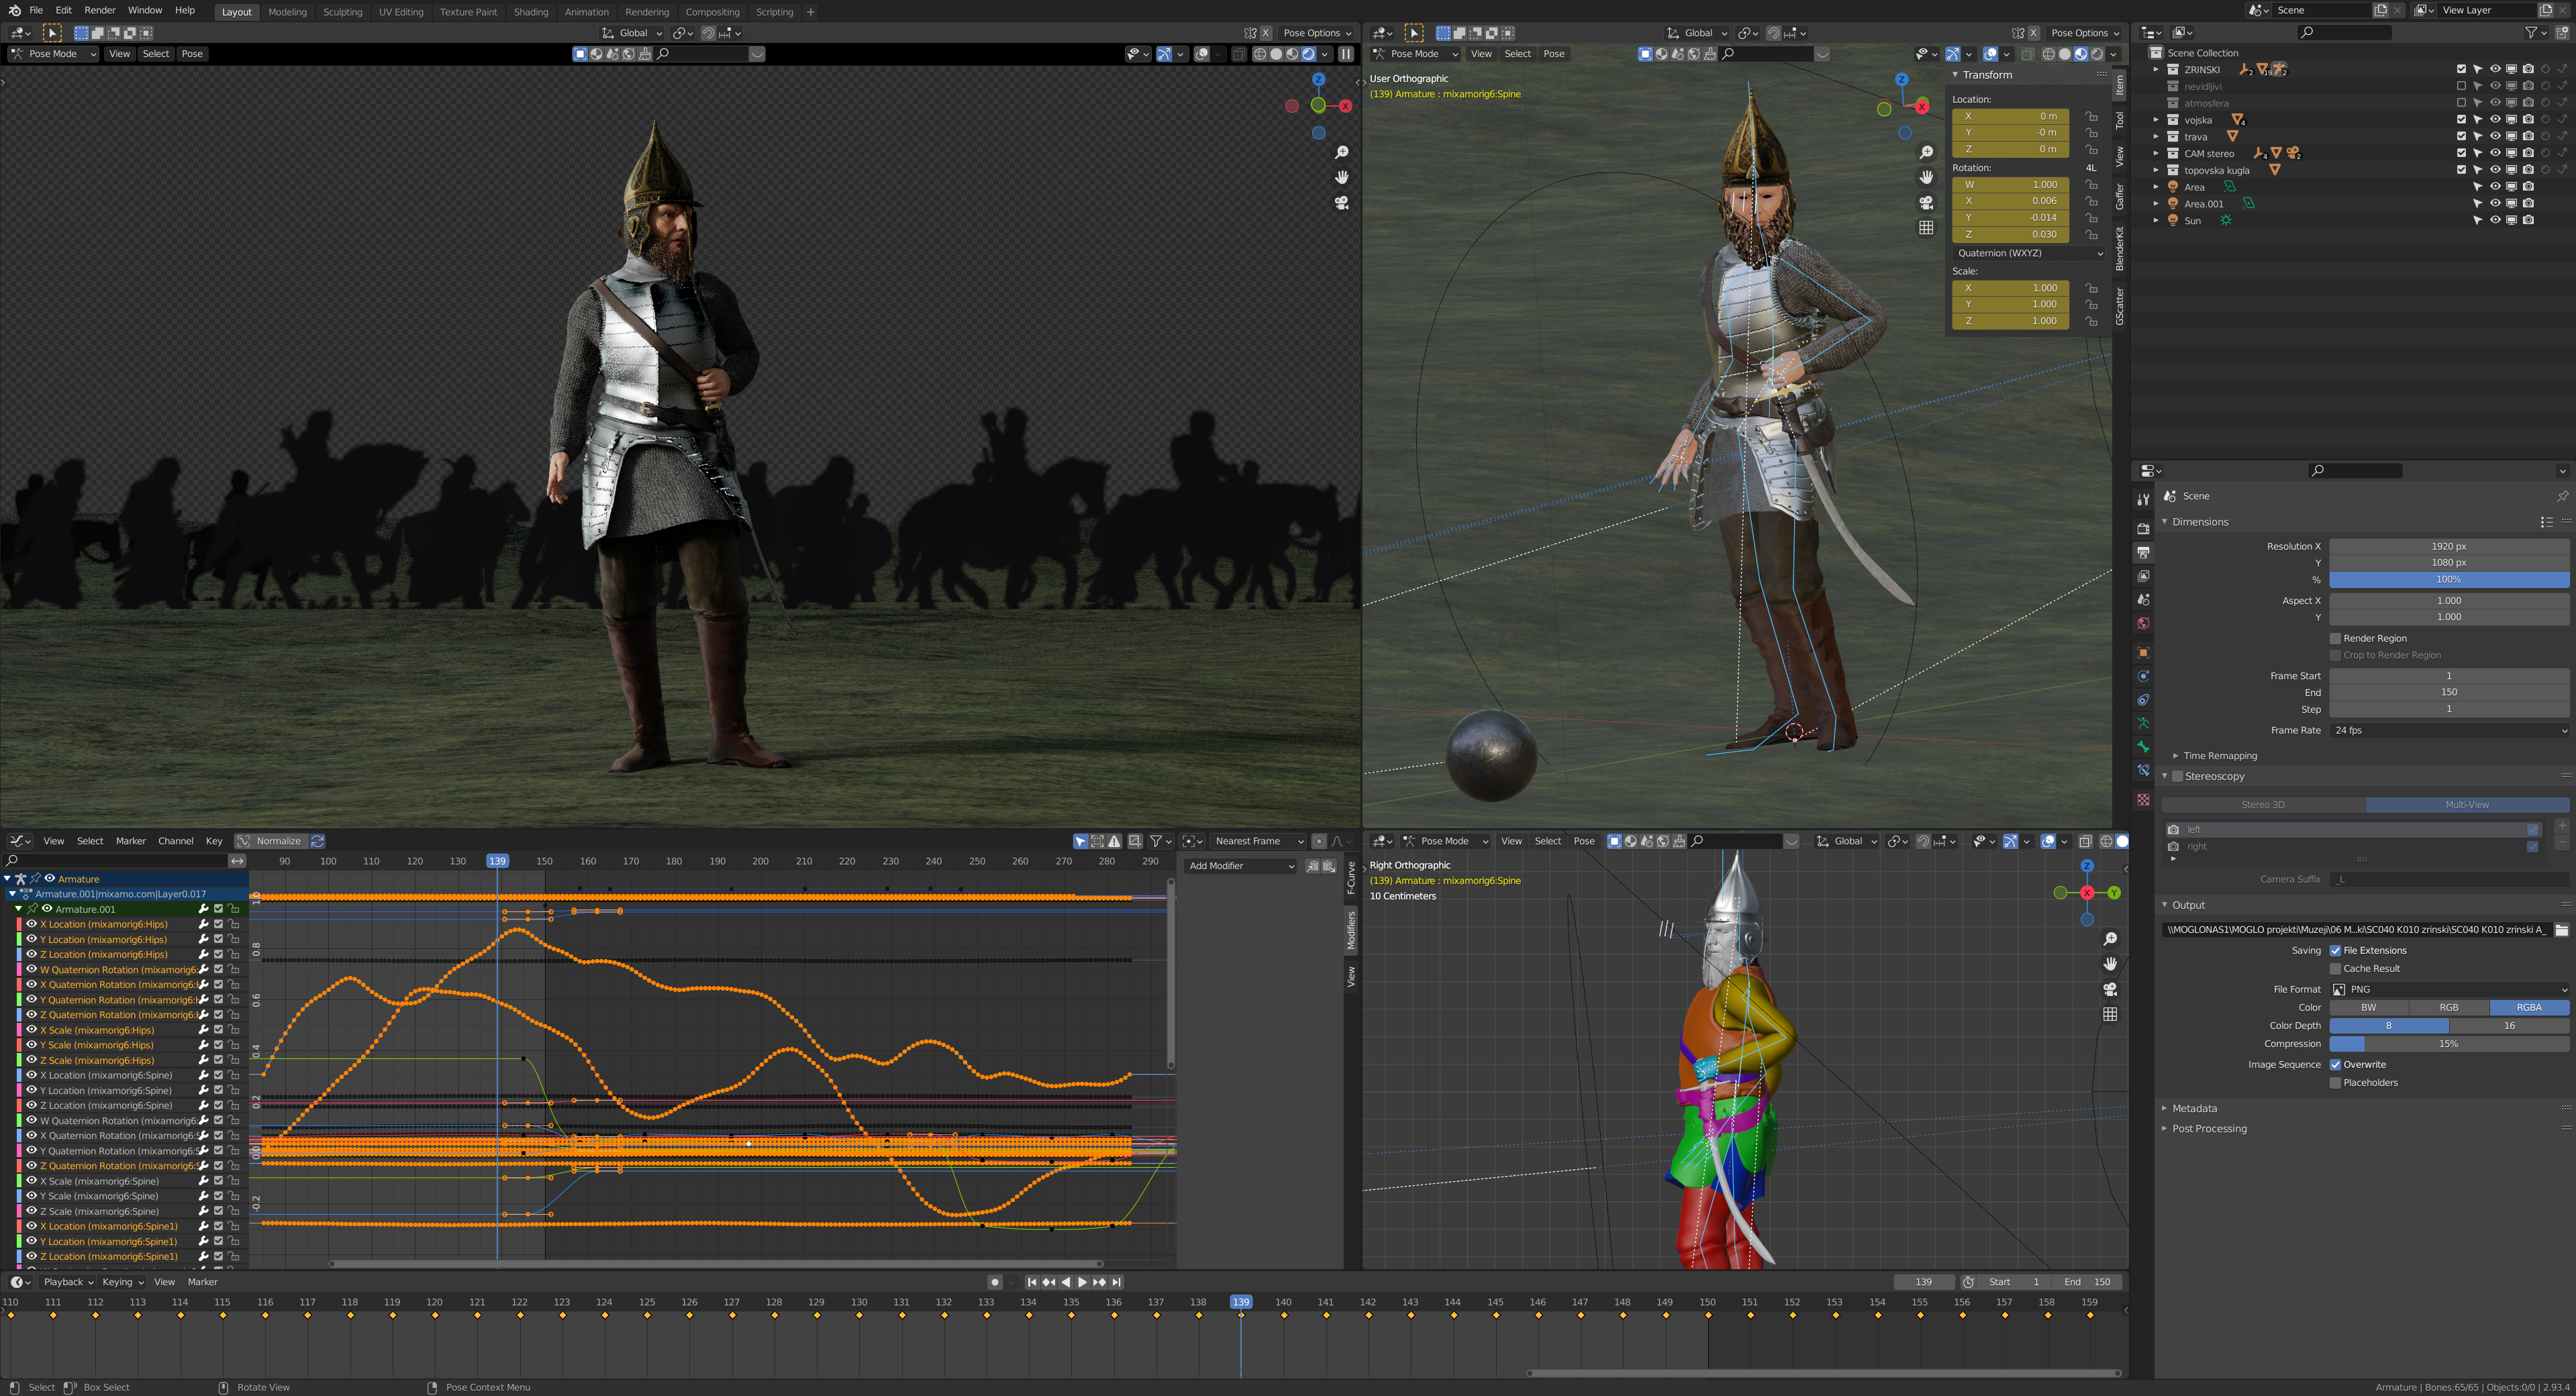Click the Add Modifier button
2576x1396 pixels.
tap(1240, 866)
